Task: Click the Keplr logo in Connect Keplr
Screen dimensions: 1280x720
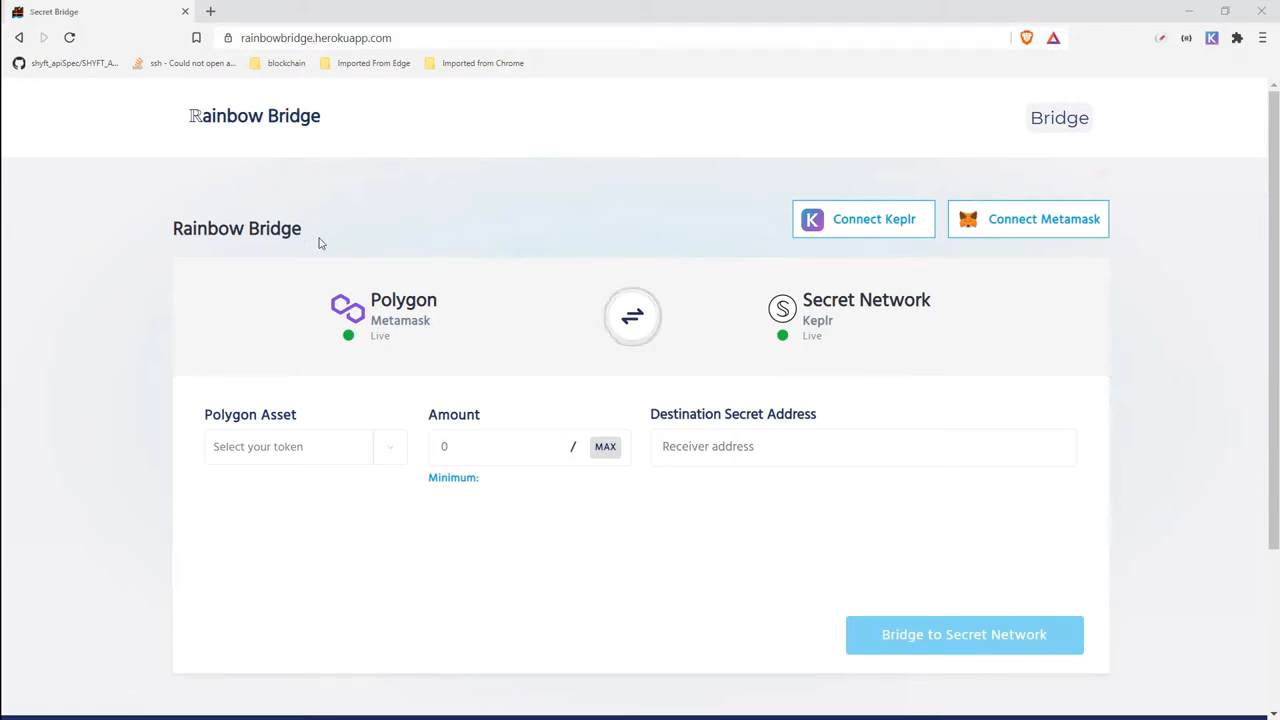Action: coord(813,219)
